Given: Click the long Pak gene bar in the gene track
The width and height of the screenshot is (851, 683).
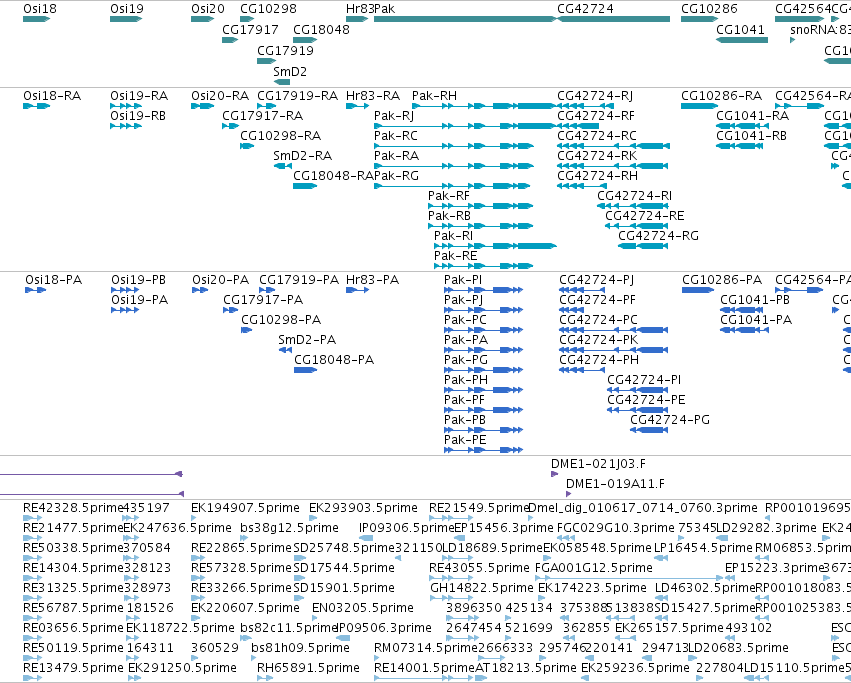Looking at the screenshot, I should pos(465,19).
